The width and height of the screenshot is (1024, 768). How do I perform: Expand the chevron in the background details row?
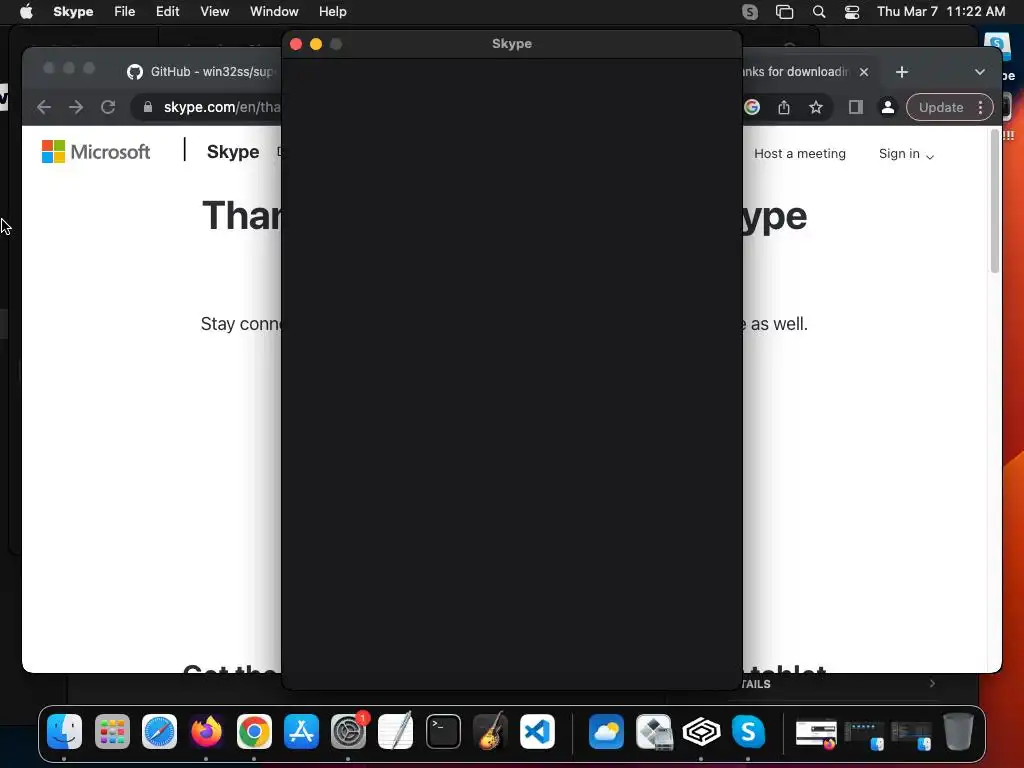(x=932, y=683)
